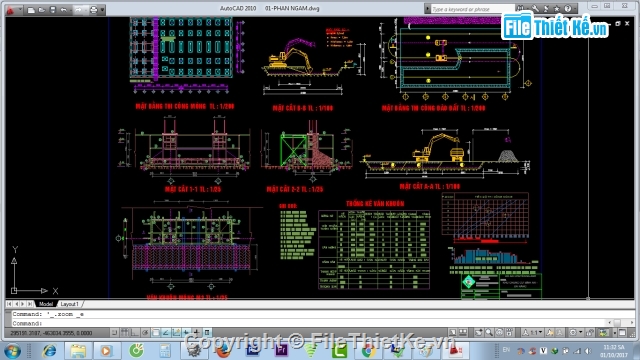Screen dimensions: 640x360
Task: Toggle Ortho Mode in the status bar
Action: (x=135, y=333)
